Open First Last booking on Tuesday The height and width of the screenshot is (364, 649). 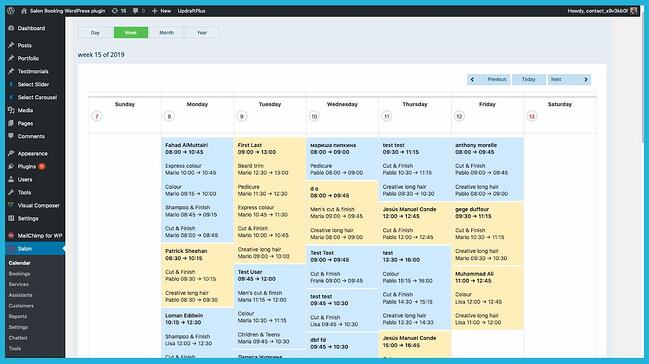pos(270,200)
